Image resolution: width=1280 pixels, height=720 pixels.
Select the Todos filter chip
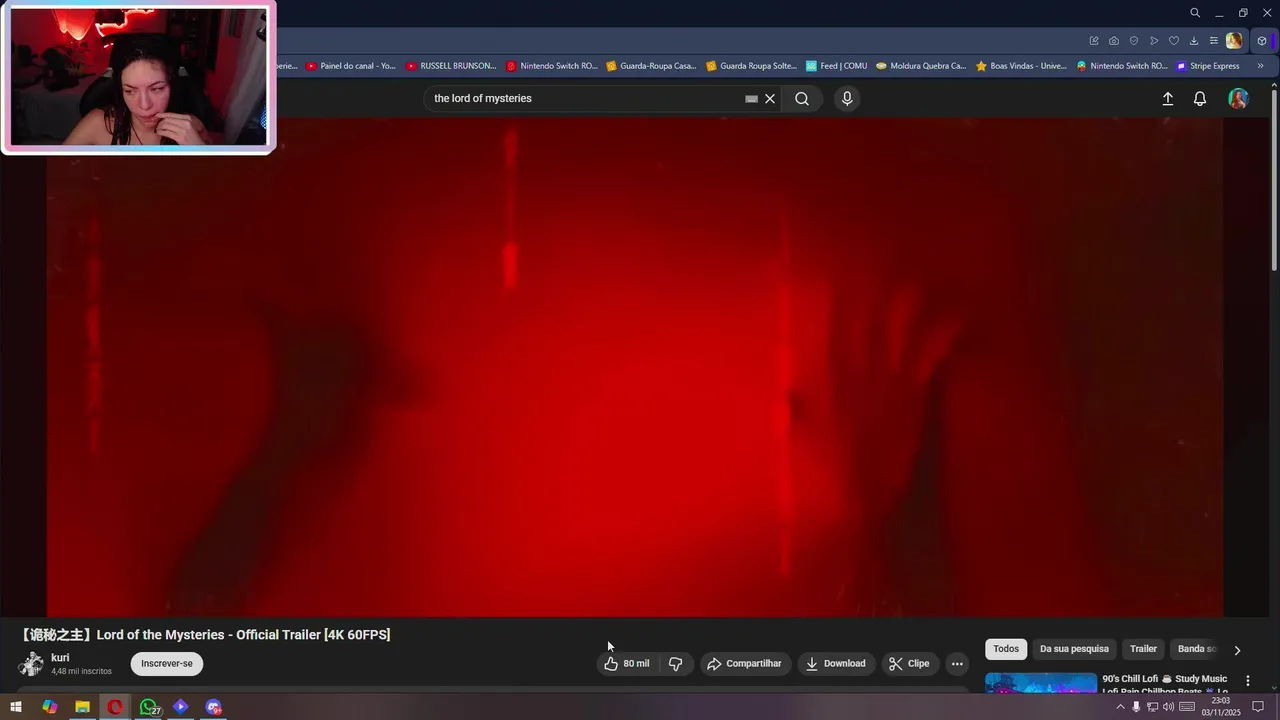coord(1006,649)
